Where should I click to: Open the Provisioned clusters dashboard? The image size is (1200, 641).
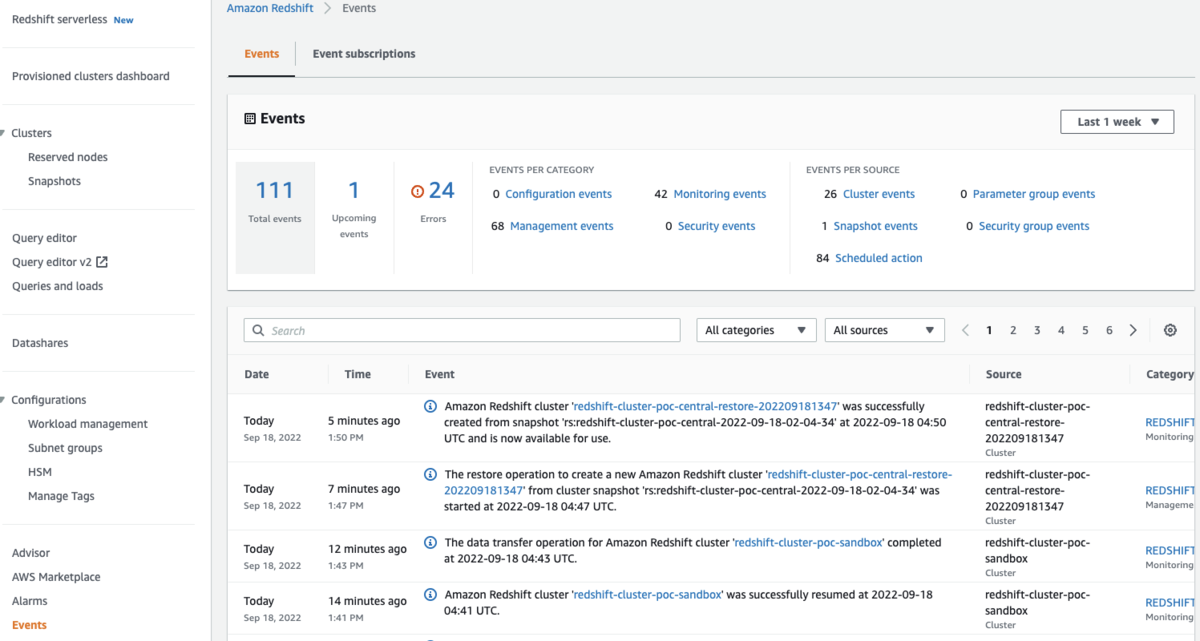point(91,76)
